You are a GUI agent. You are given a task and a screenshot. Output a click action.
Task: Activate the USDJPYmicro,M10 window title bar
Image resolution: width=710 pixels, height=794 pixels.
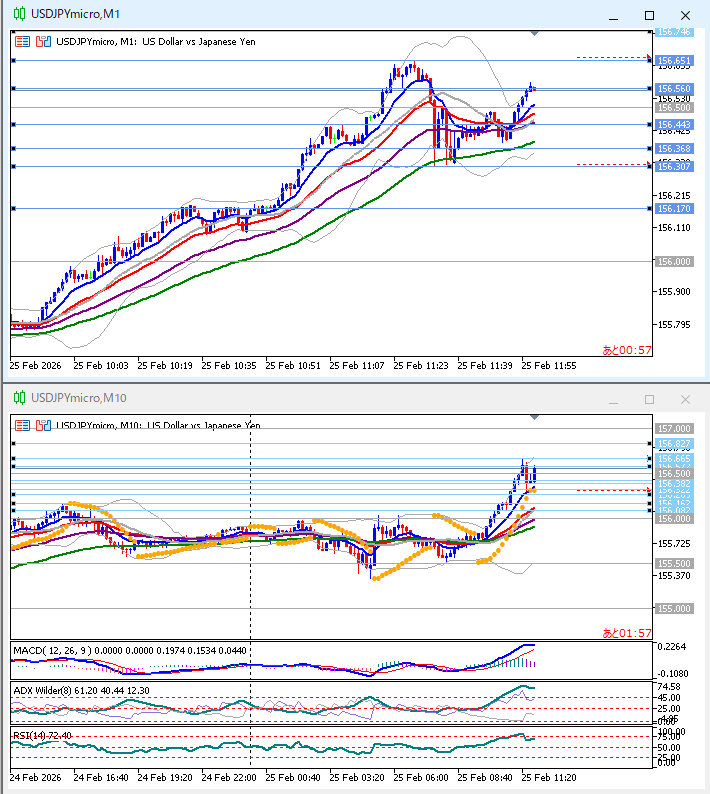click(300, 398)
